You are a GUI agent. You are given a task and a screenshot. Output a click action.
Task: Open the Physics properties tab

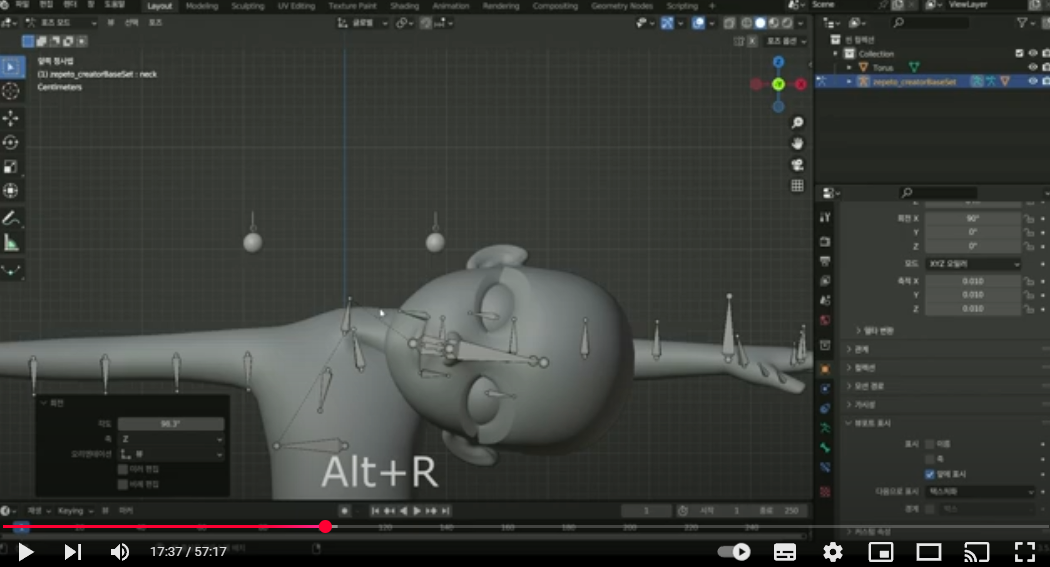click(825, 388)
